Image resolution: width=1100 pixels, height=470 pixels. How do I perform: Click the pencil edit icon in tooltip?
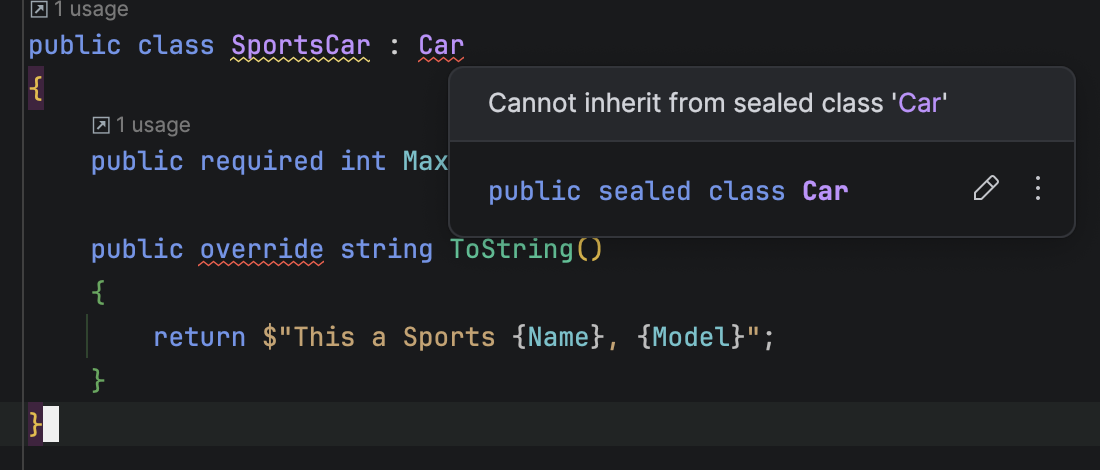[986, 189]
